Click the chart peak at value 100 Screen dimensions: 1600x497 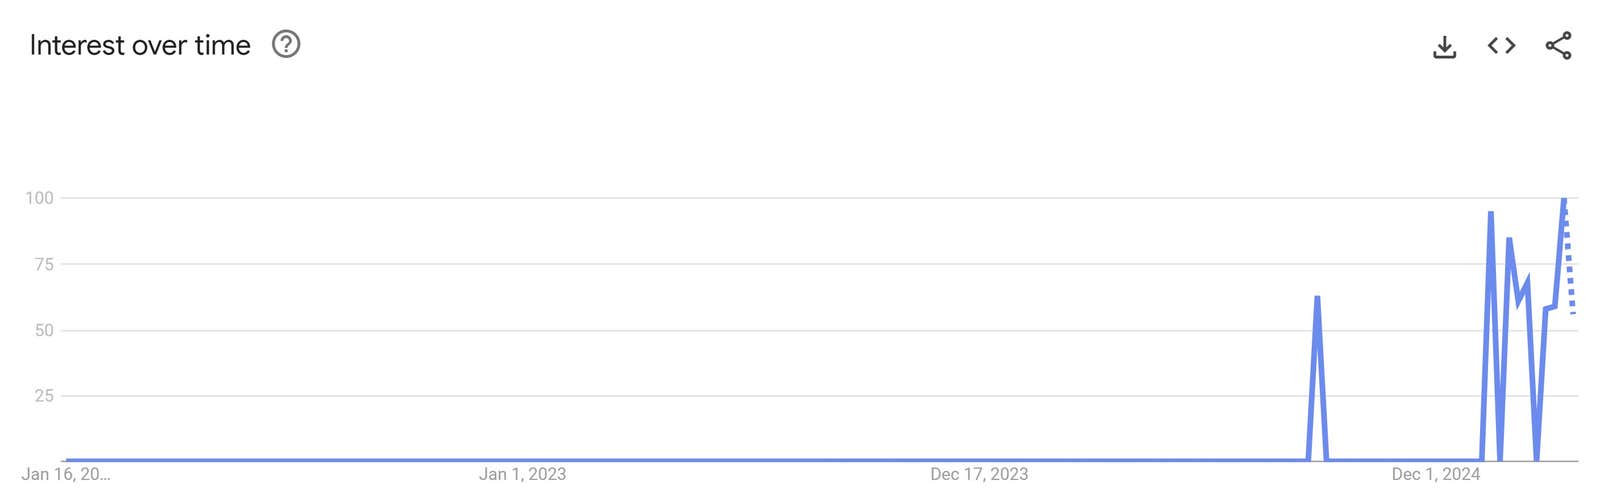pos(1564,200)
